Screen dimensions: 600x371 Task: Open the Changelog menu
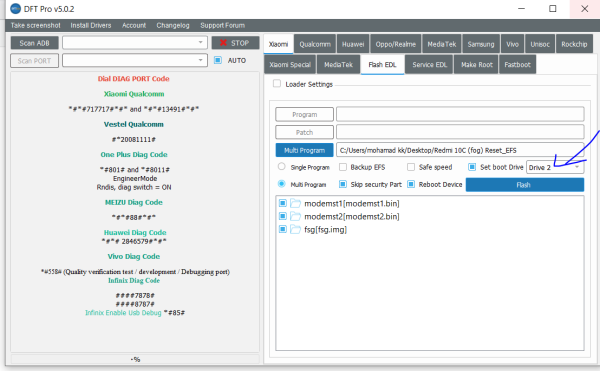point(173,25)
